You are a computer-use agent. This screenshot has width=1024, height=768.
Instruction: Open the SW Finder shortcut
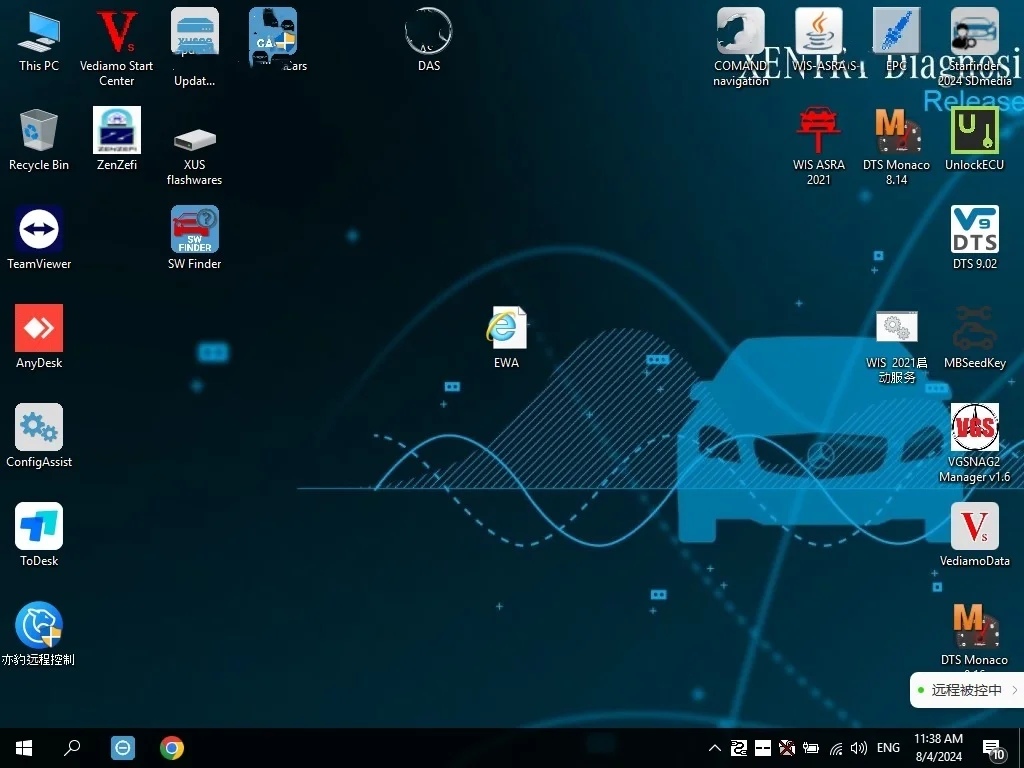195,238
